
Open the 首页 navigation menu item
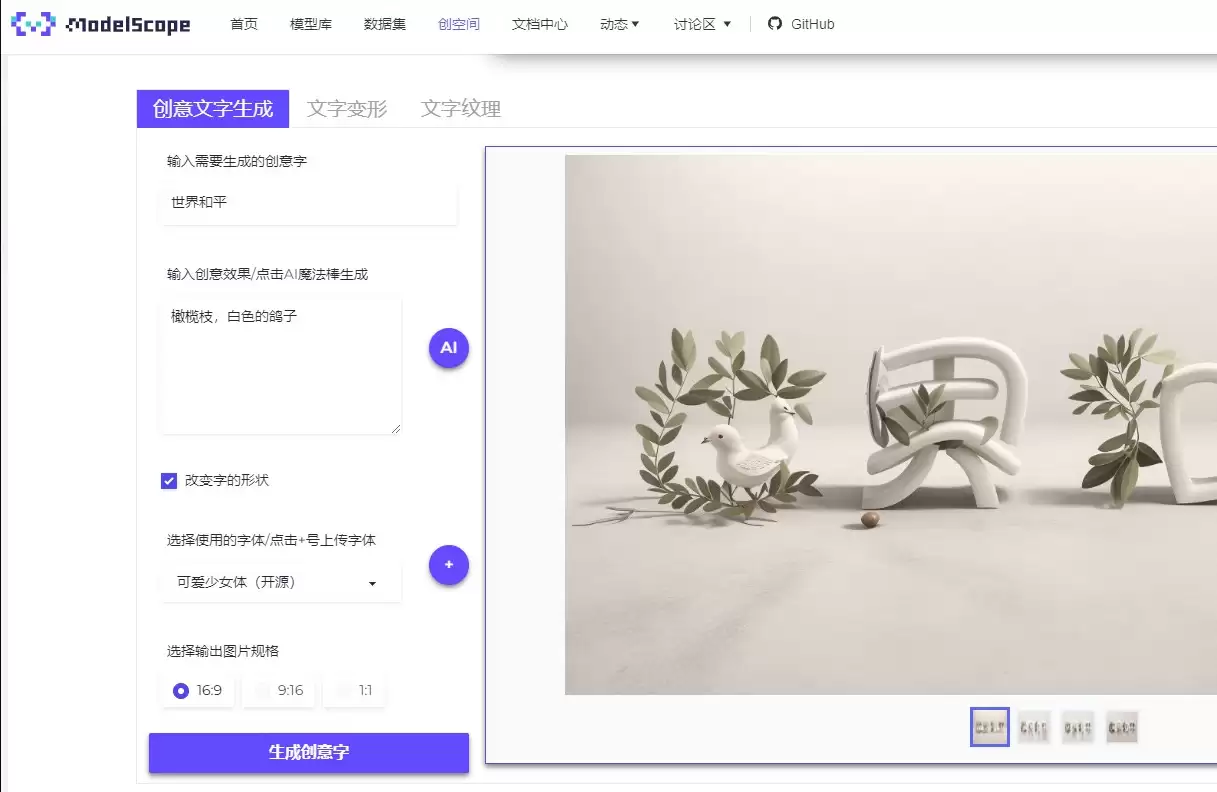243,24
